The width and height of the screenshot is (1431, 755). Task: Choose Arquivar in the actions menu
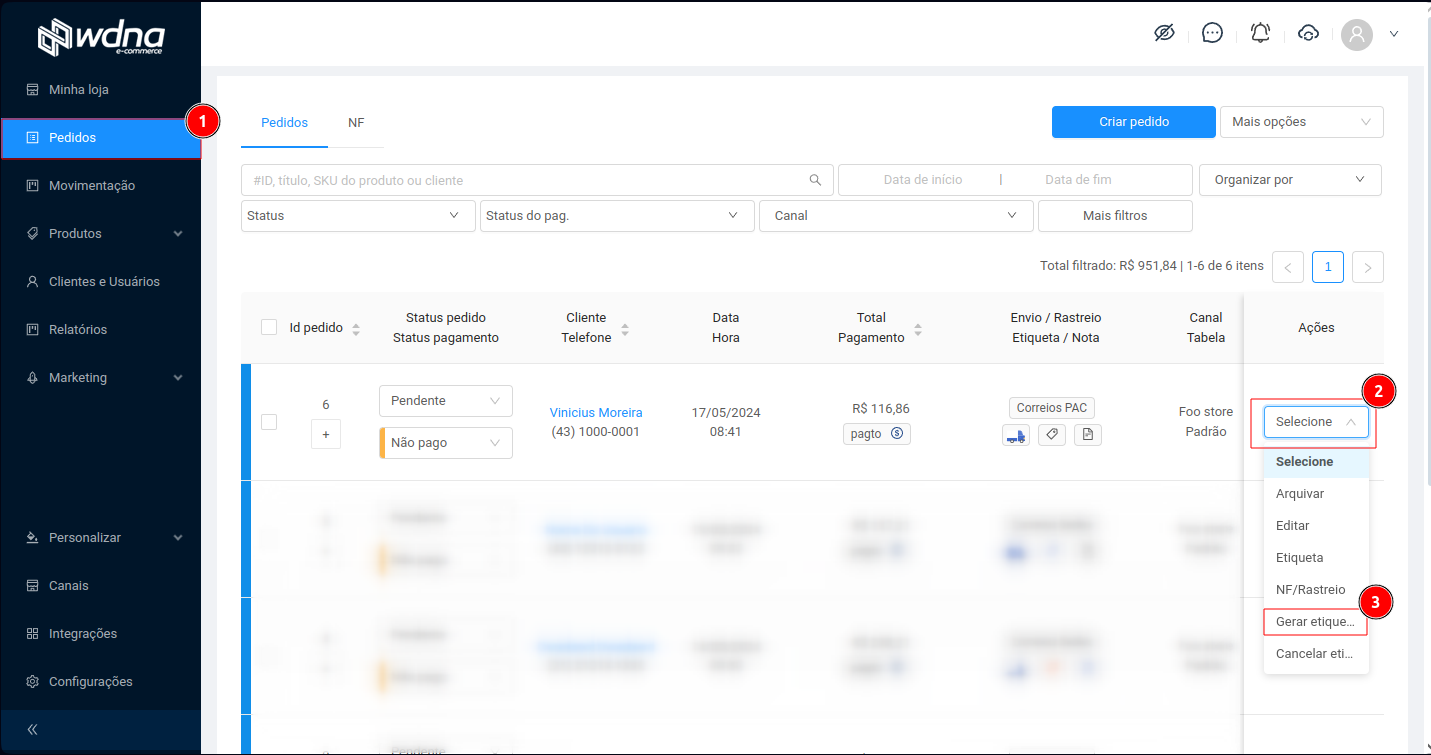coord(1316,494)
